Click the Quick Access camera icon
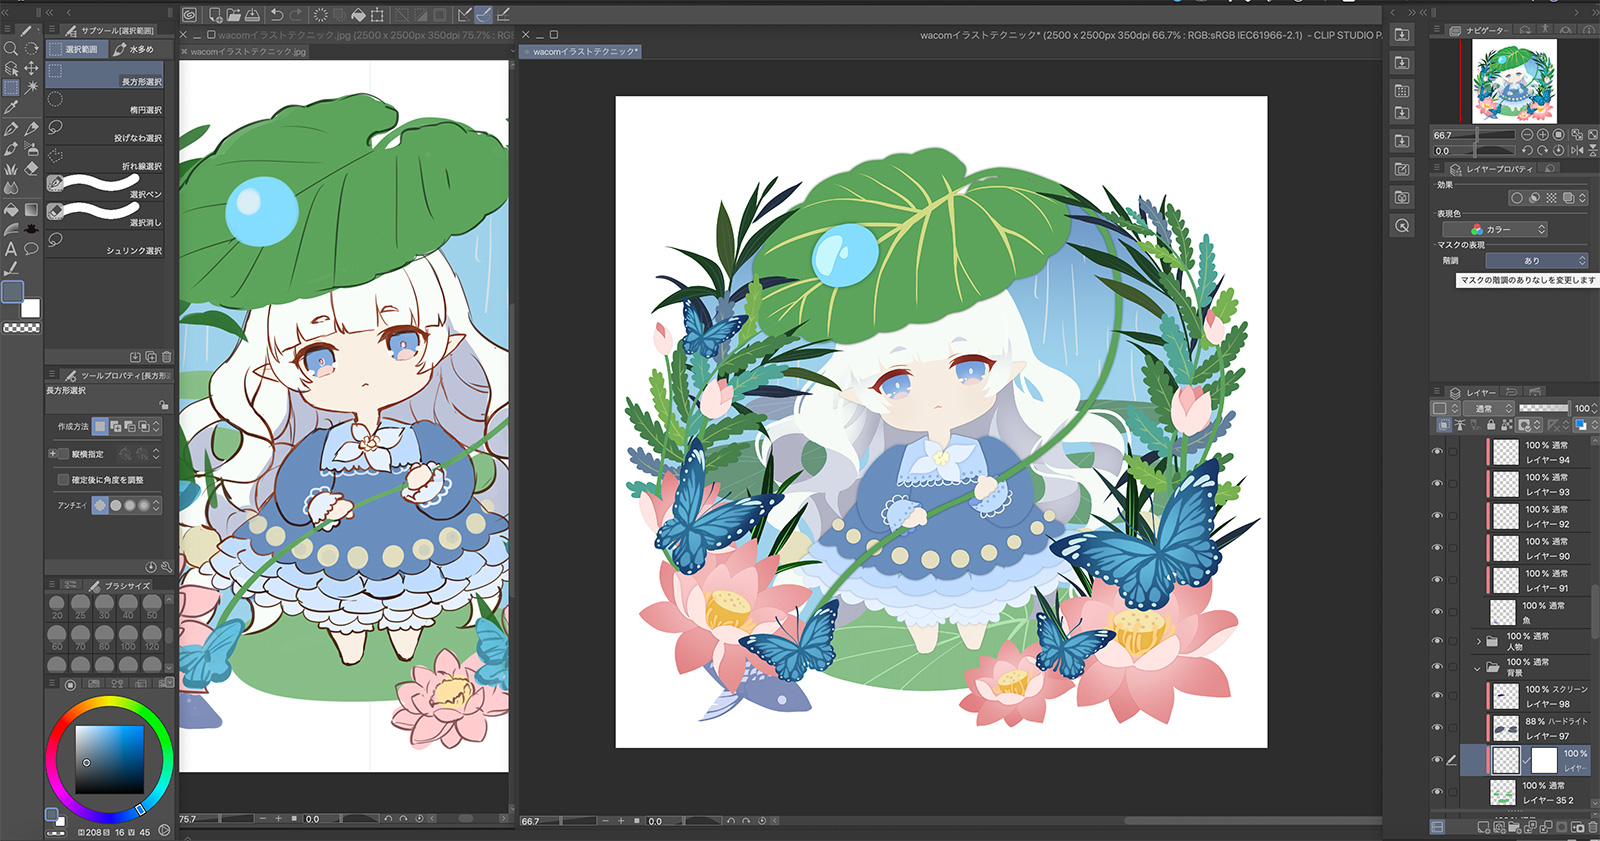Image resolution: width=1600 pixels, height=841 pixels. [1402, 198]
